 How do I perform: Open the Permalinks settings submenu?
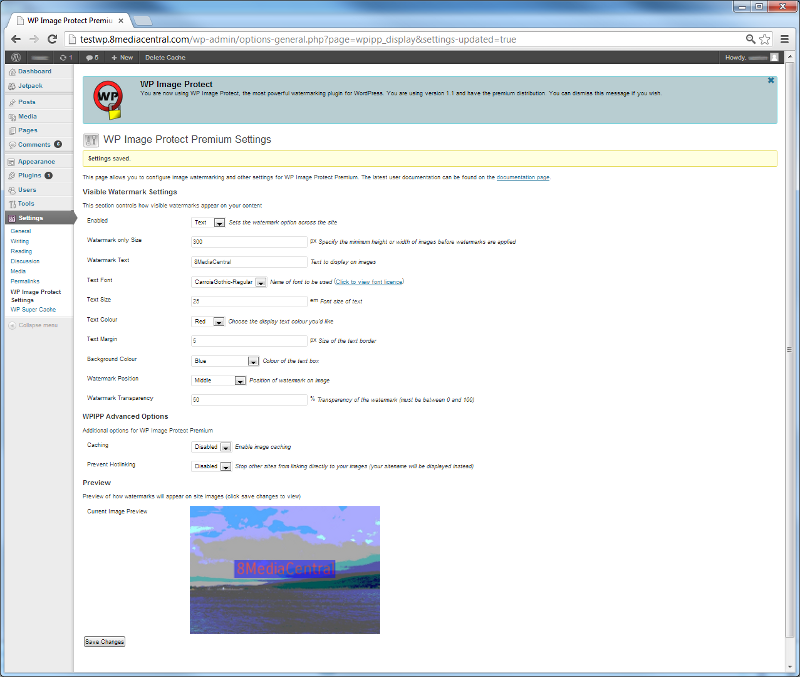[x=25, y=281]
